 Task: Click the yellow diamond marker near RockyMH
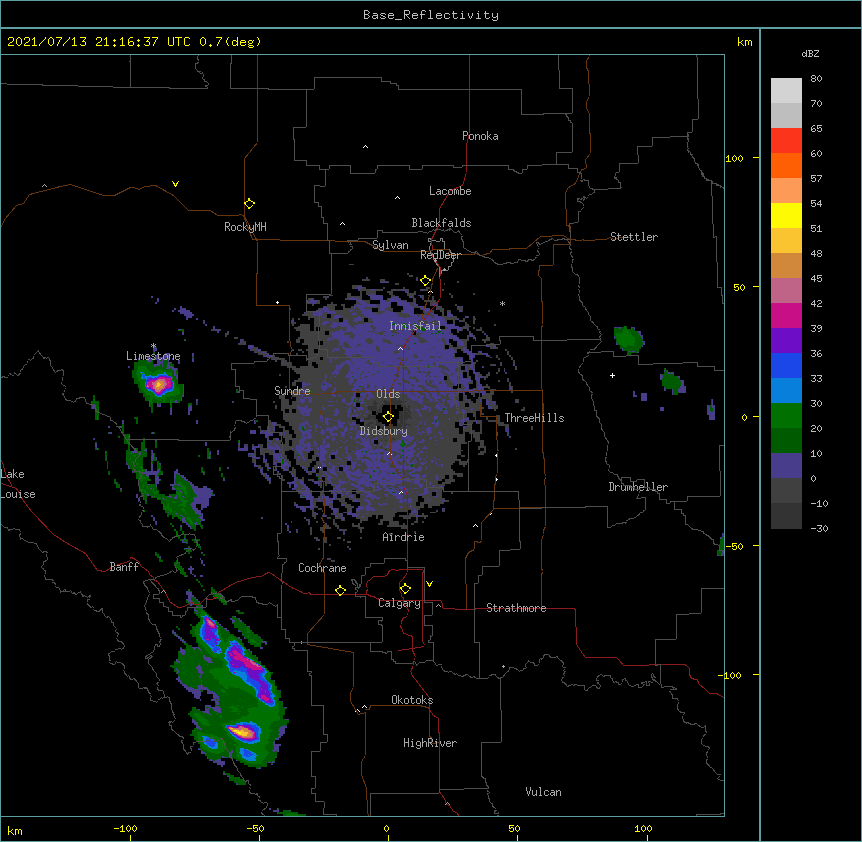pyautogui.click(x=249, y=204)
